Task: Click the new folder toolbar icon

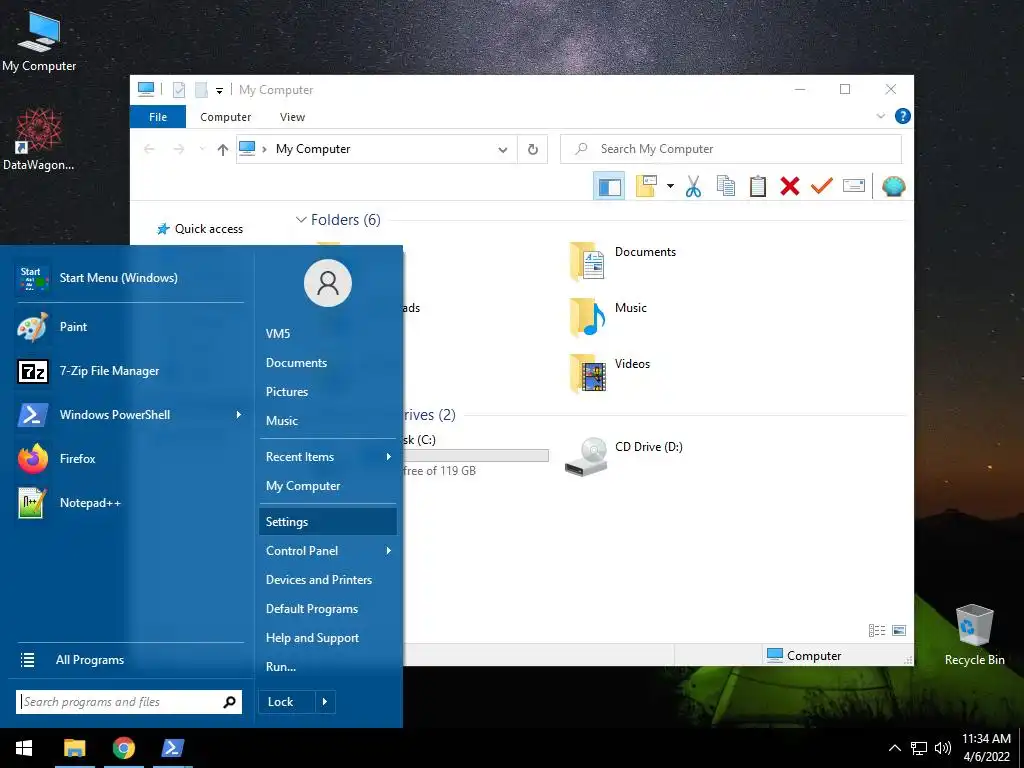Action: 647,186
